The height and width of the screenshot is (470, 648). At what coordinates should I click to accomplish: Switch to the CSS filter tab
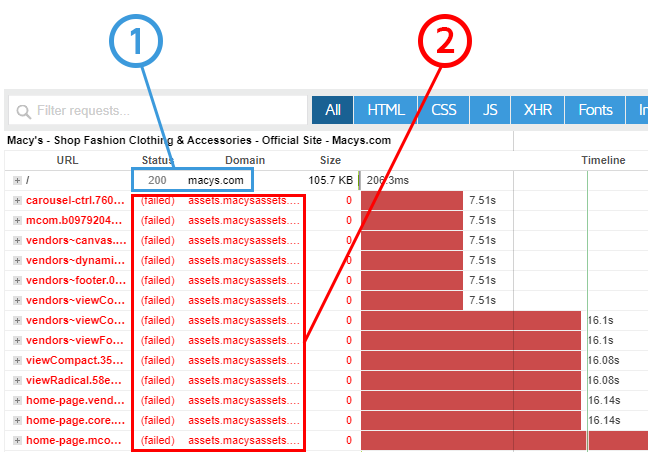pos(443,110)
